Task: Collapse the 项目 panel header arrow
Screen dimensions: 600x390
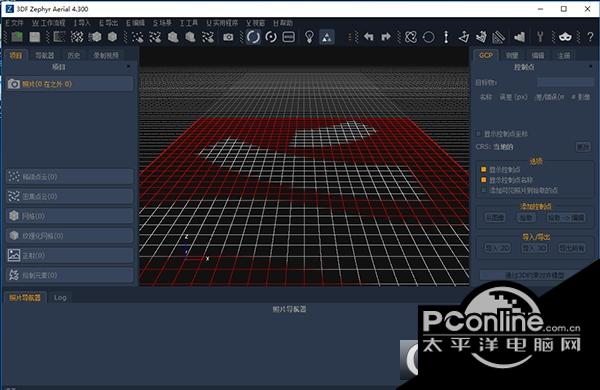Action: 129,67
